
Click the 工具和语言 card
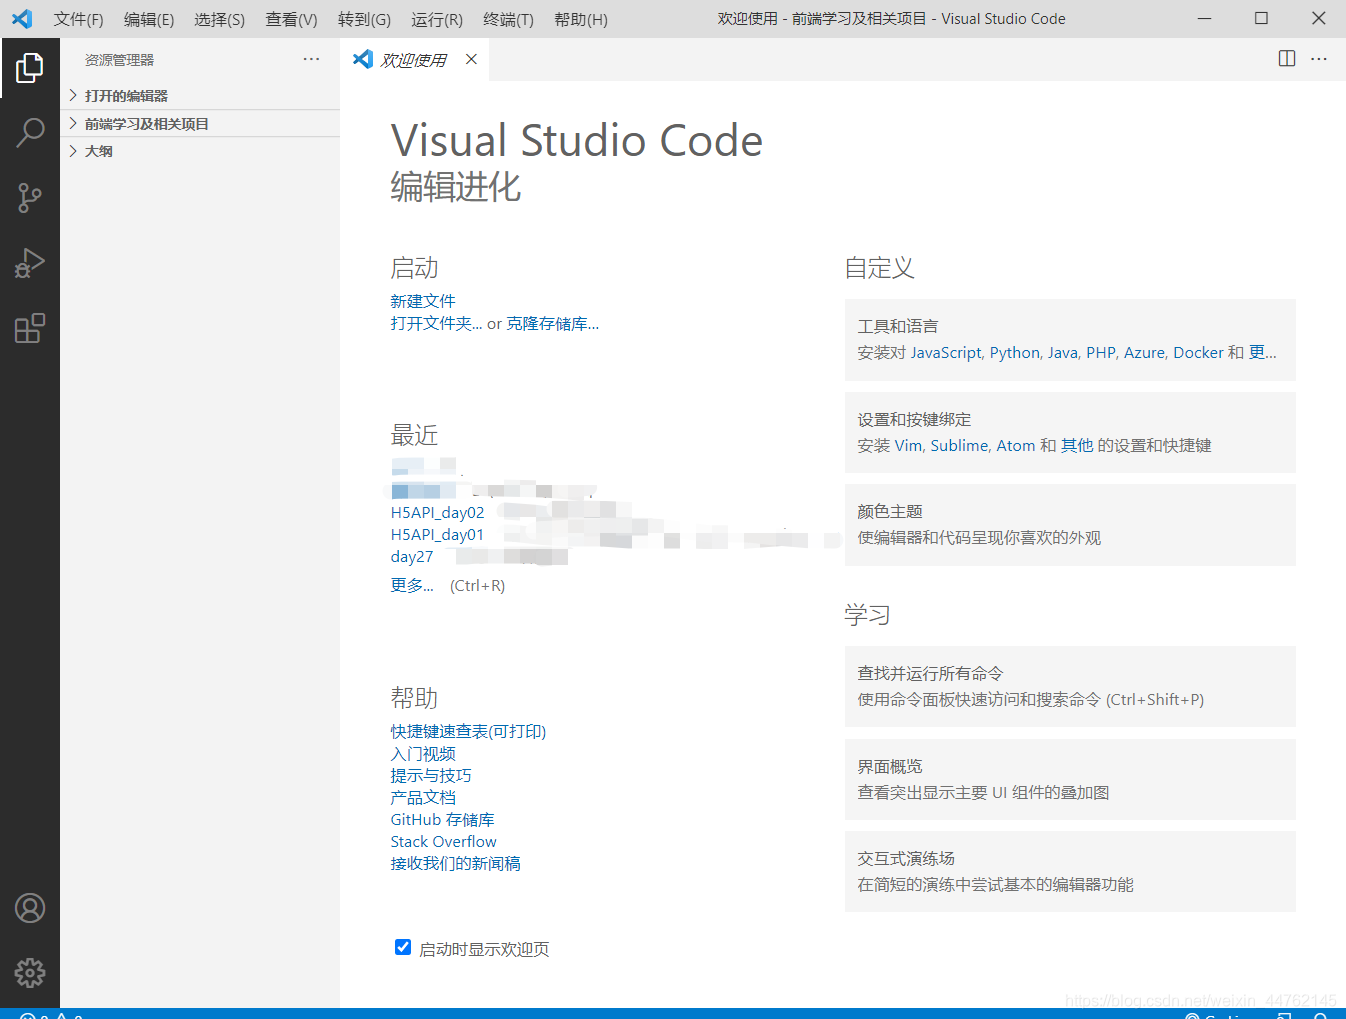(1070, 340)
